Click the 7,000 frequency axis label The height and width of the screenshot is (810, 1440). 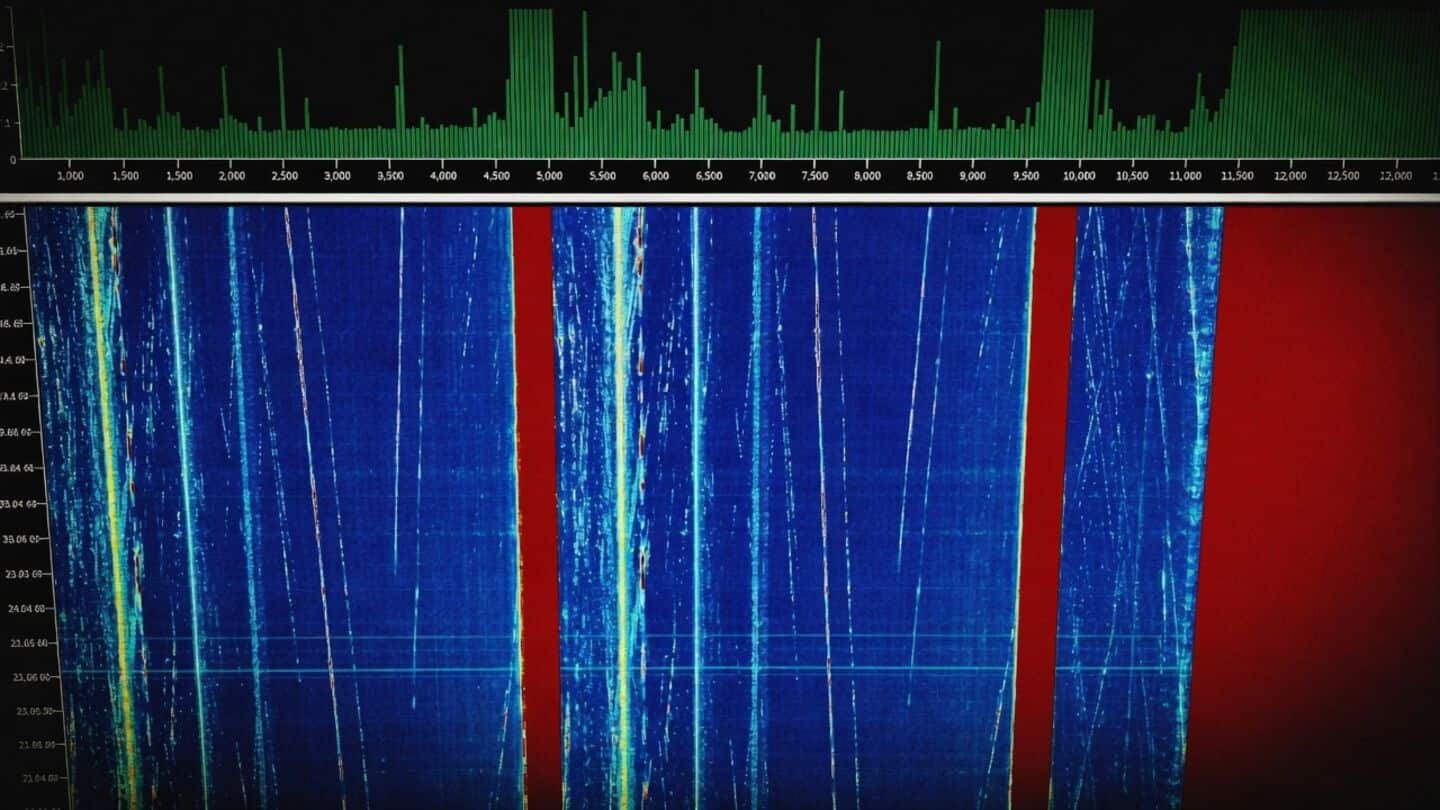click(761, 176)
